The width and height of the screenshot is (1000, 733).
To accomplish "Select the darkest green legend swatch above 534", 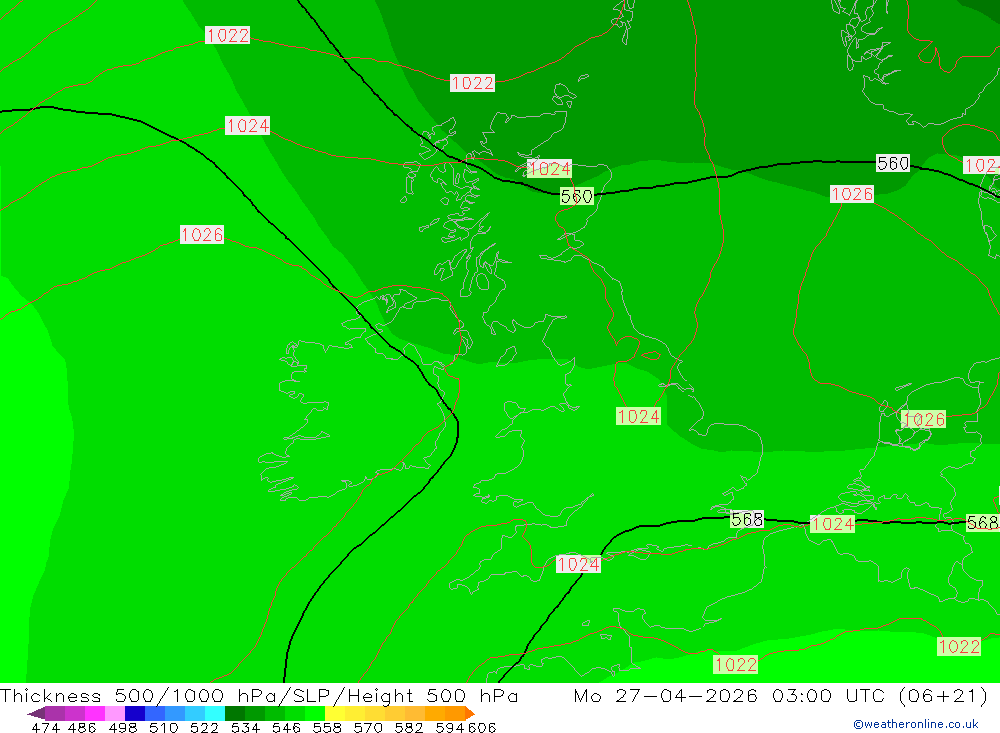I will click(235, 713).
